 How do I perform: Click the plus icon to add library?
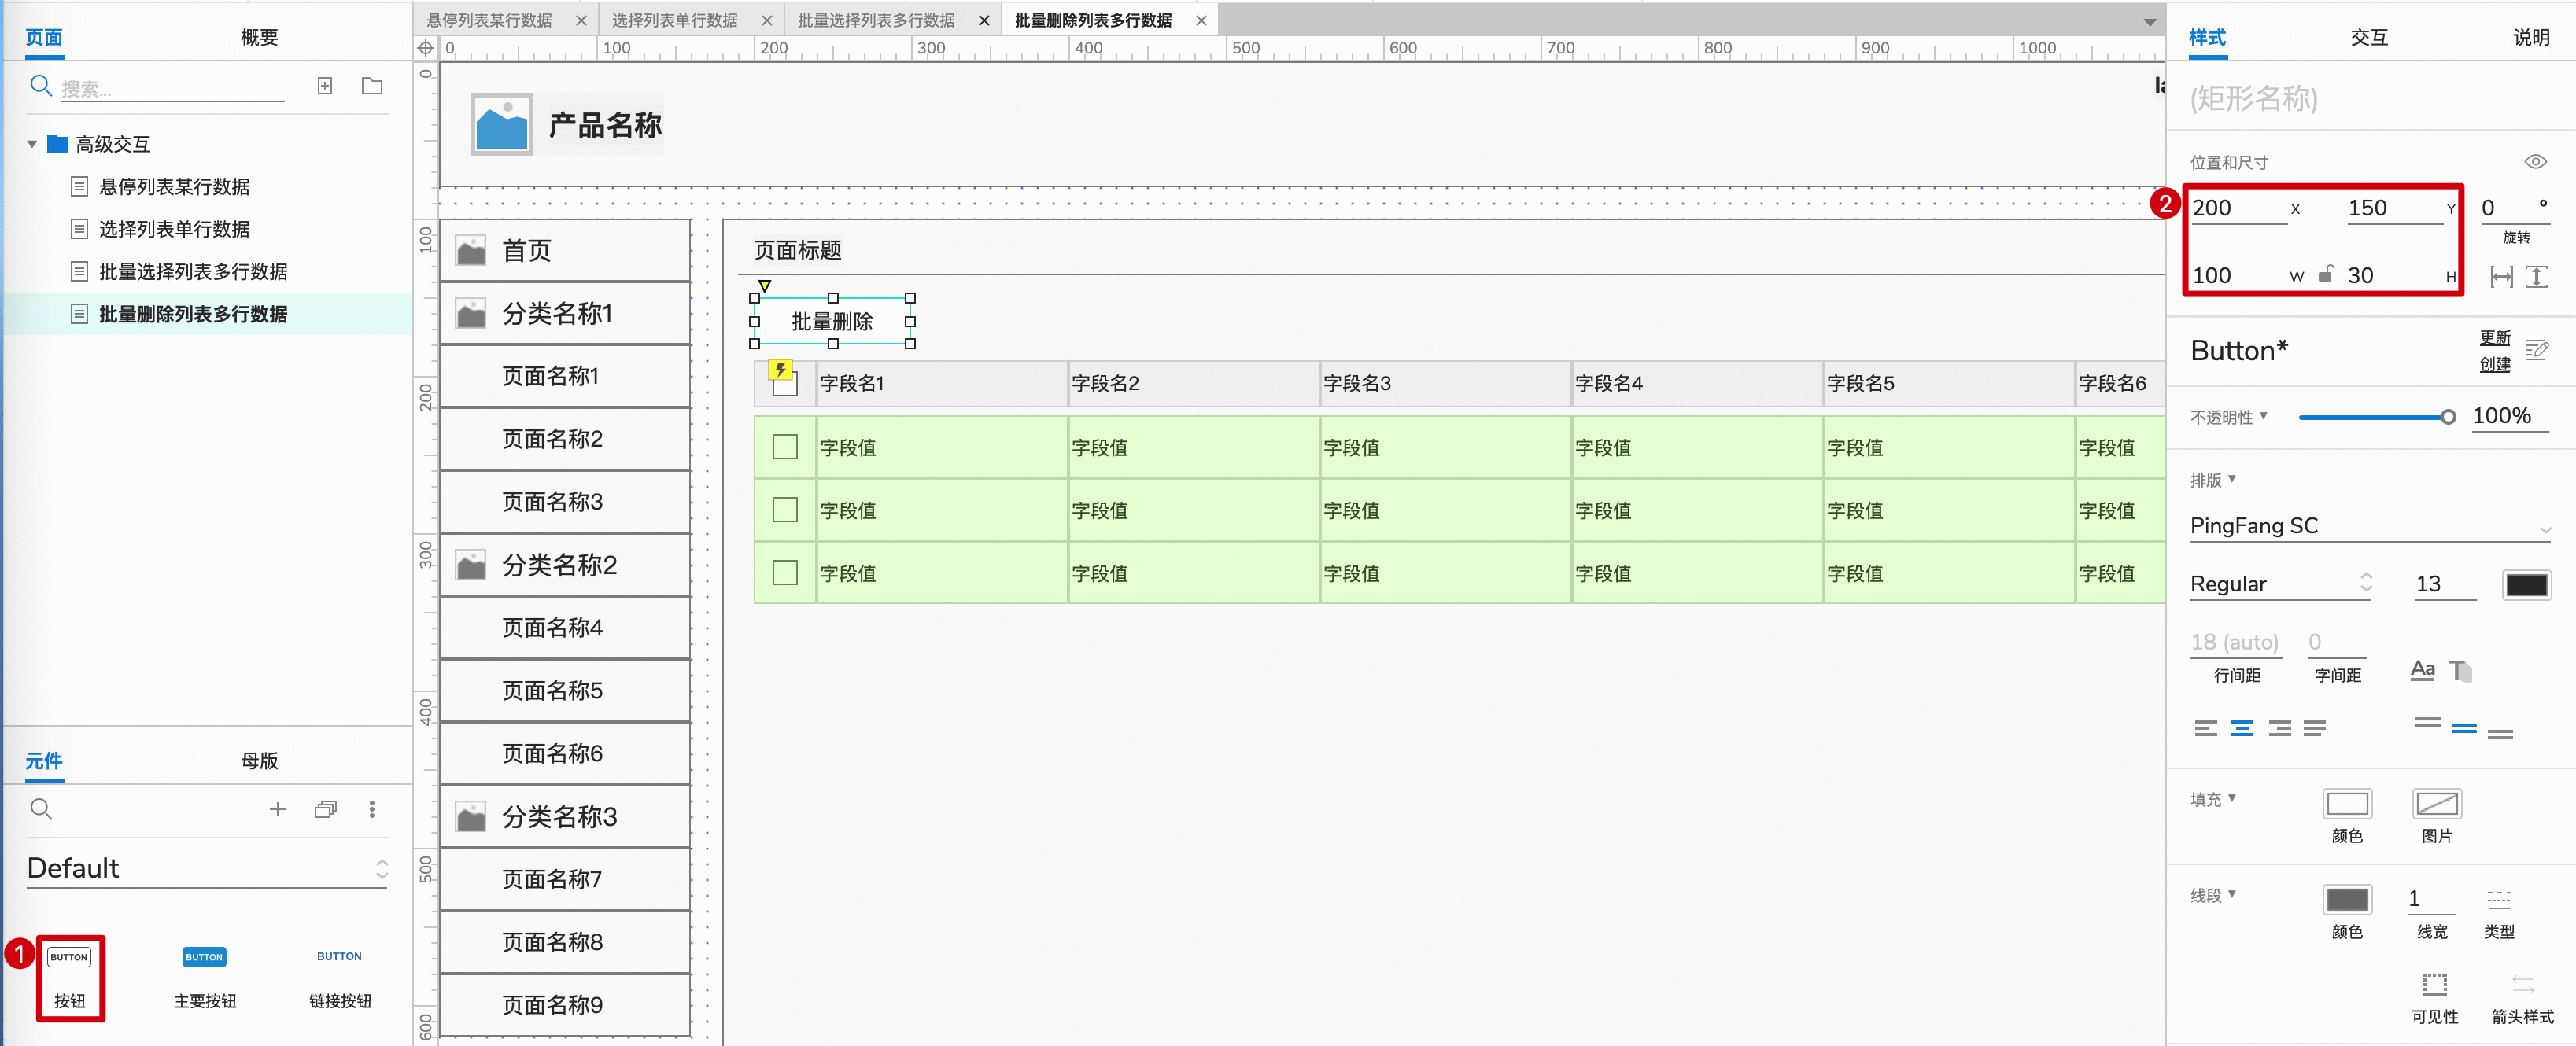(x=278, y=809)
